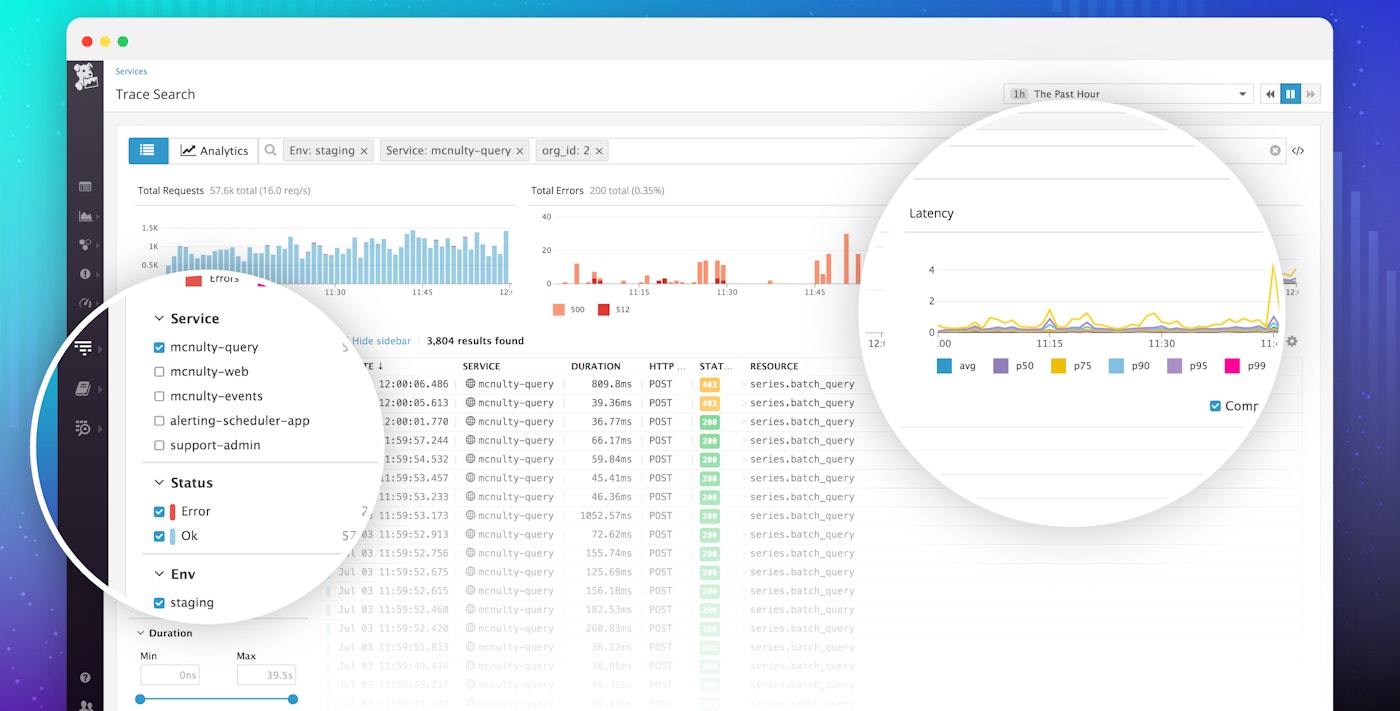Click the code </> query syntax icon
Screen dimensions: 1400x711
[x=1298, y=150]
